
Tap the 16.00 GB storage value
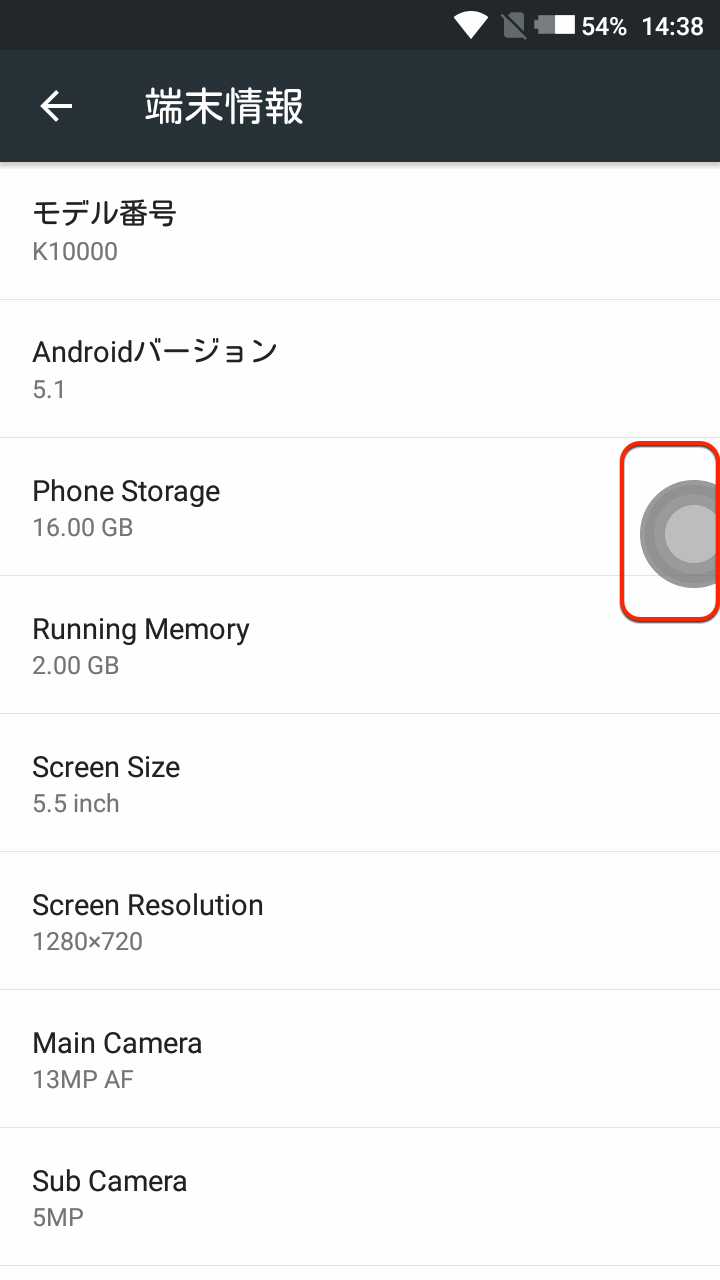point(83,528)
